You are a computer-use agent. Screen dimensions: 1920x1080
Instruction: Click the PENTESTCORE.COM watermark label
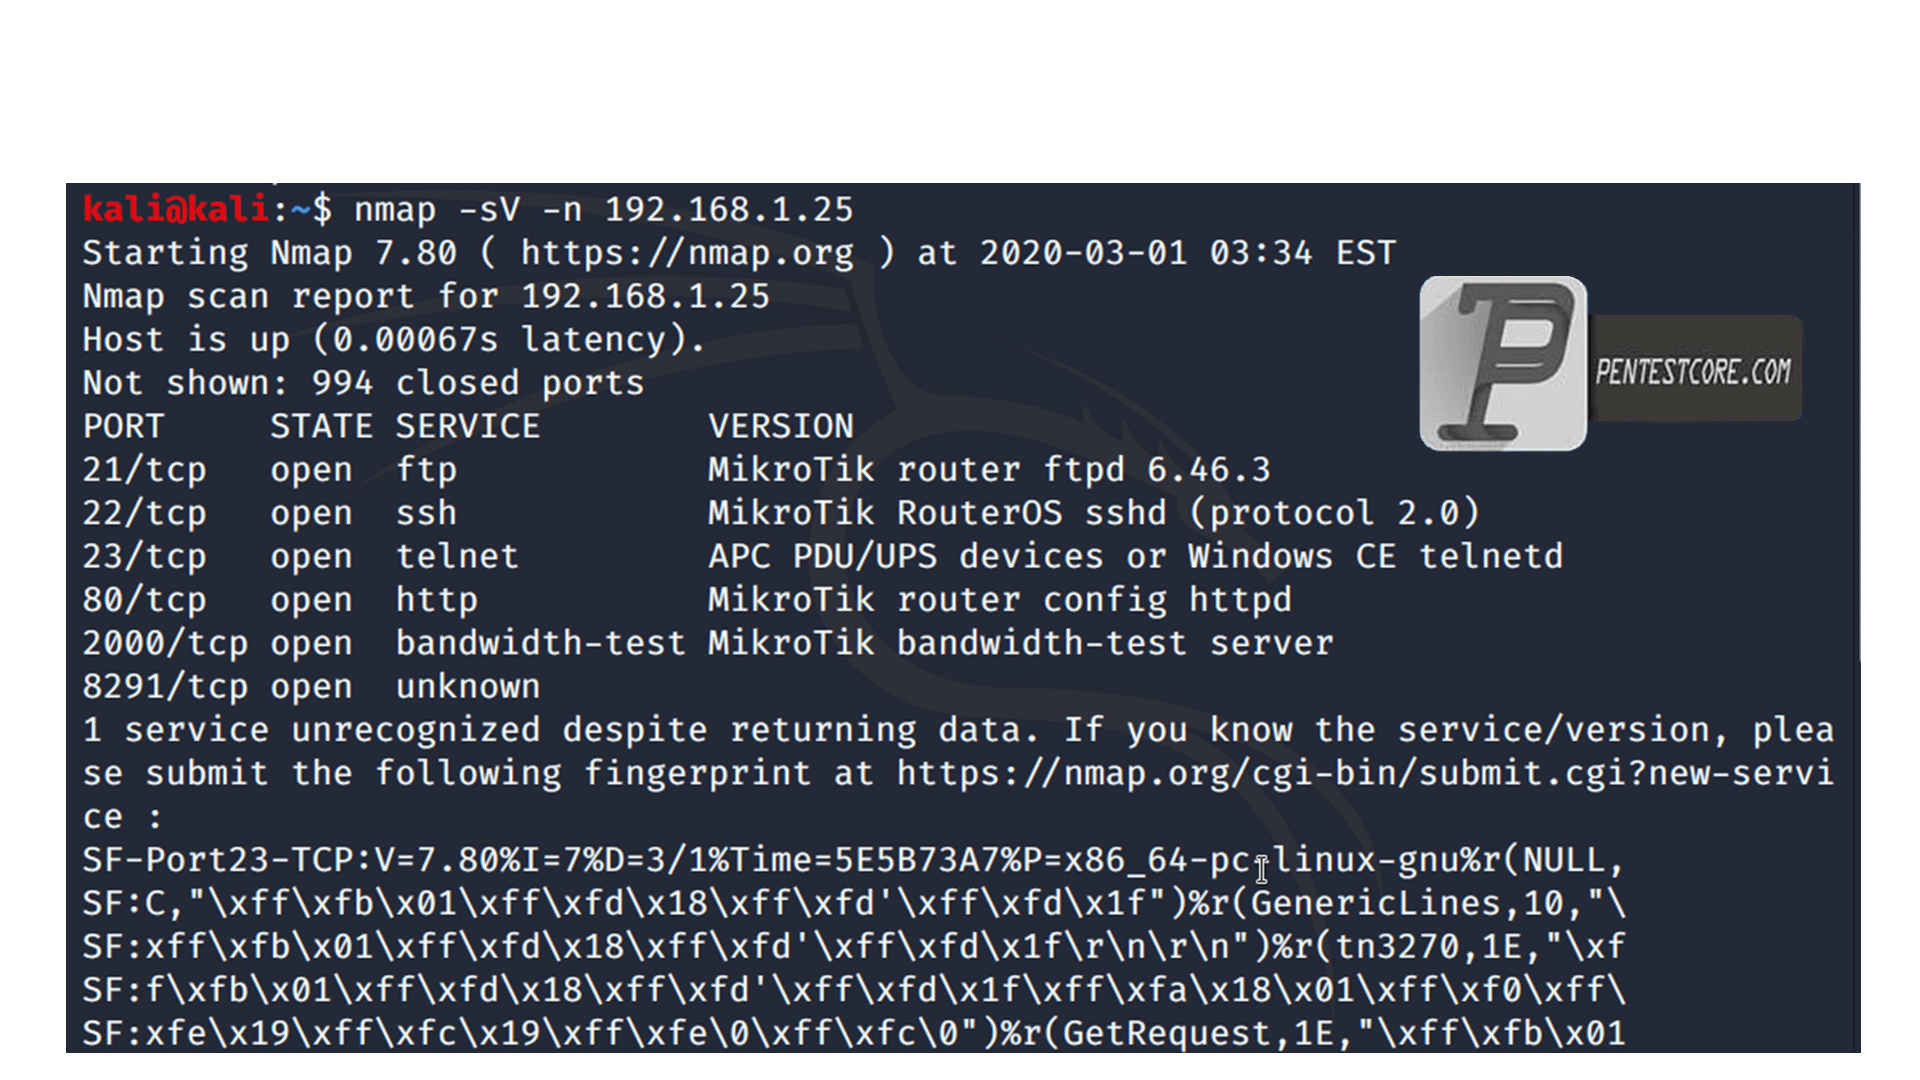[1693, 372]
